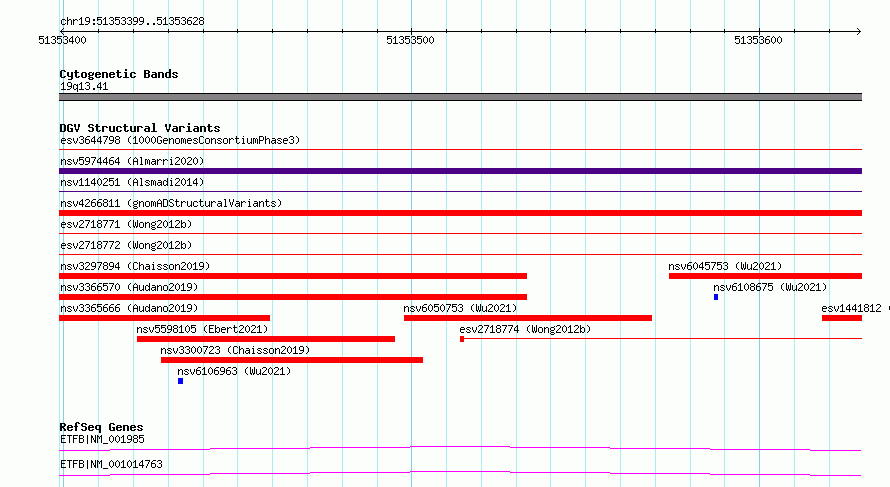The width and height of the screenshot is (890, 487).
Task: Open the ETFB|NM_001014763 transcript label
Action: (111, 464)
